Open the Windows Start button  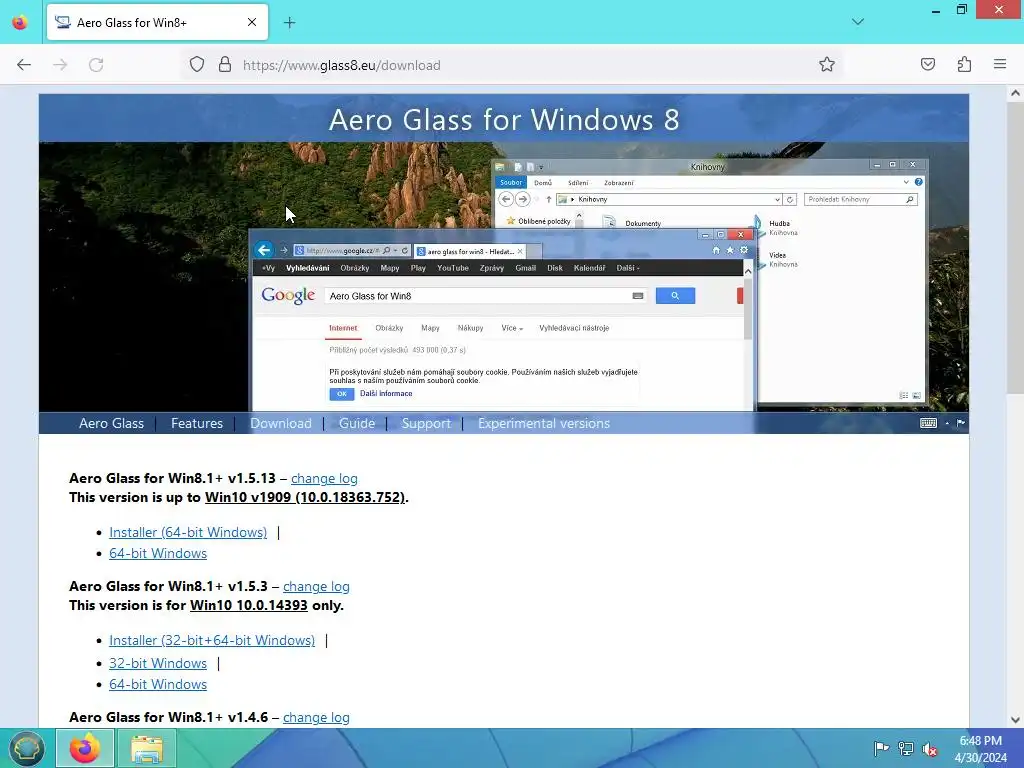tap(26, 748)
